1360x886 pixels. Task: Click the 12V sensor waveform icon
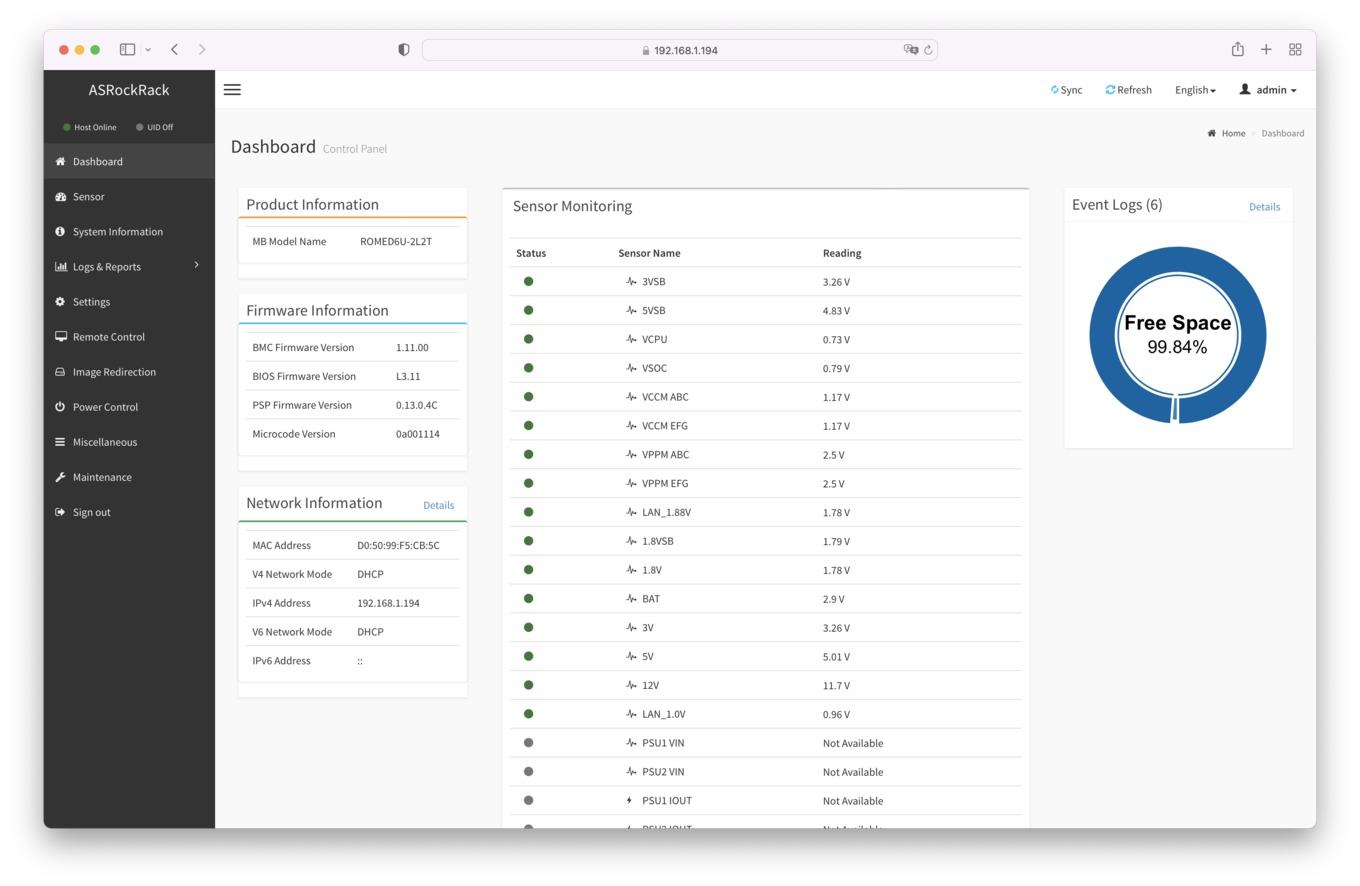pos(631,686)
